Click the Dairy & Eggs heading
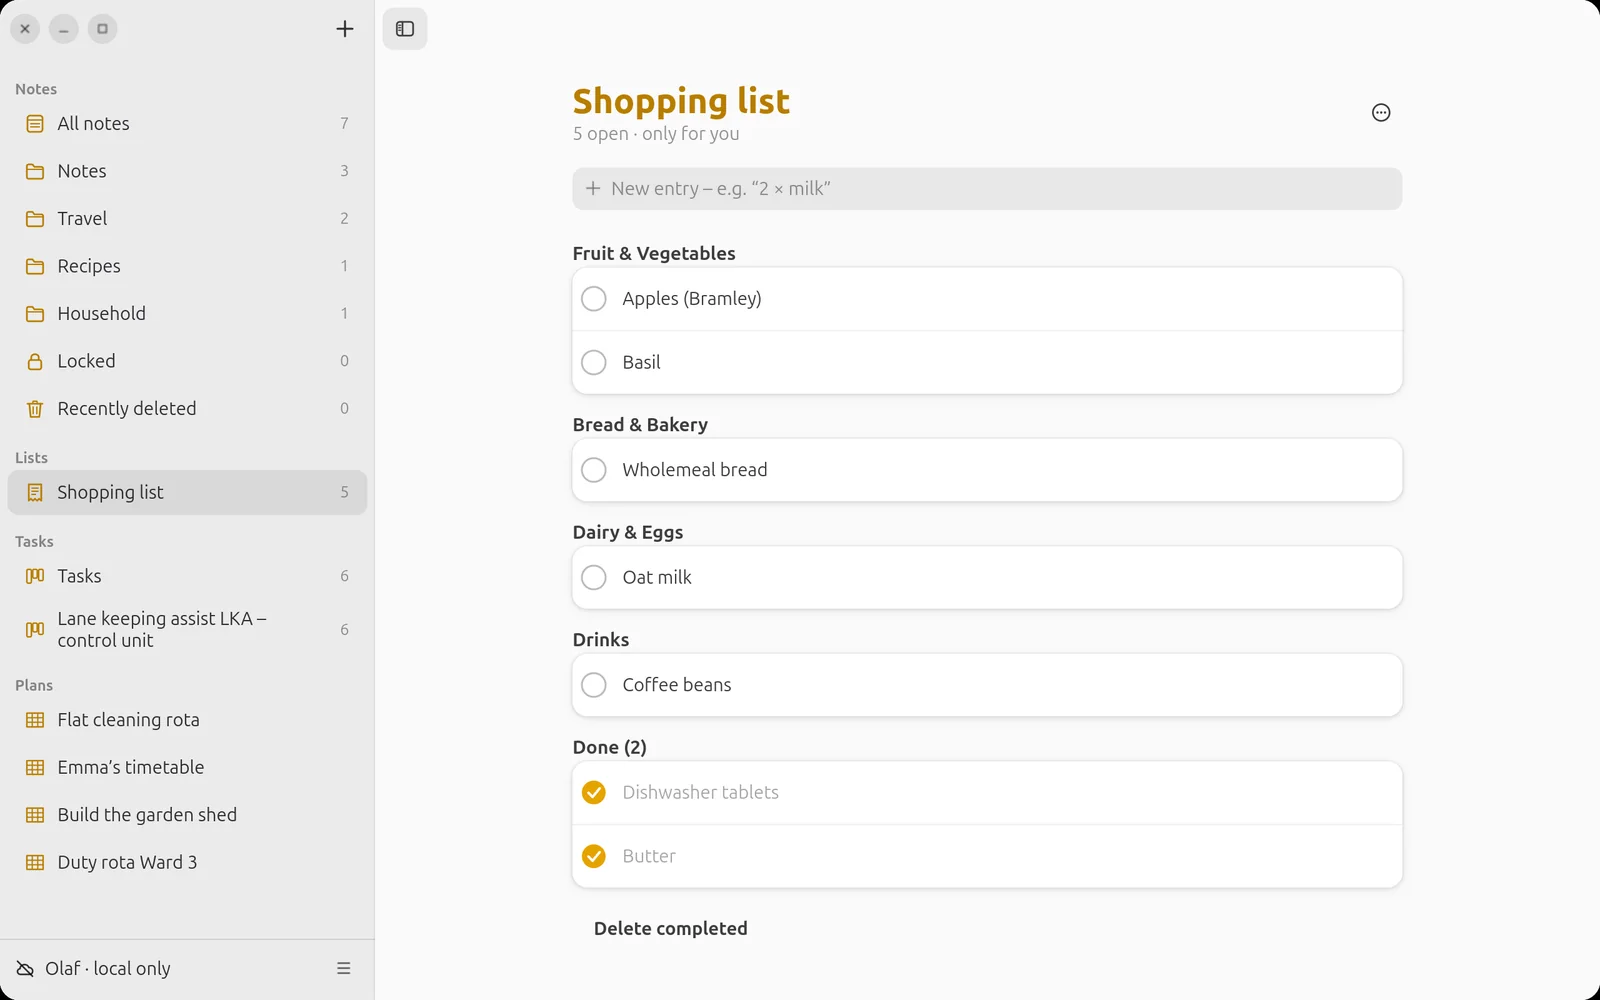Viewport: 1600px width, 1000px height. click(x=628, y=532)
